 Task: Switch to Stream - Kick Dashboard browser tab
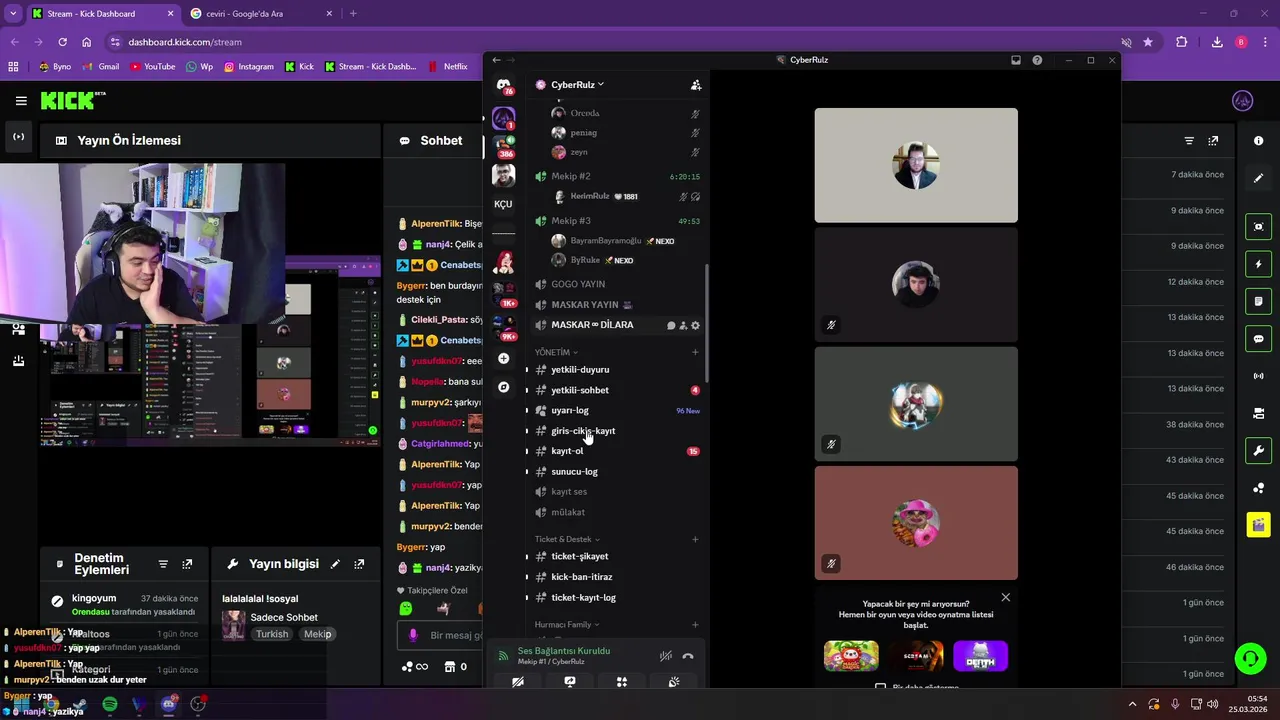click(103, 14)
